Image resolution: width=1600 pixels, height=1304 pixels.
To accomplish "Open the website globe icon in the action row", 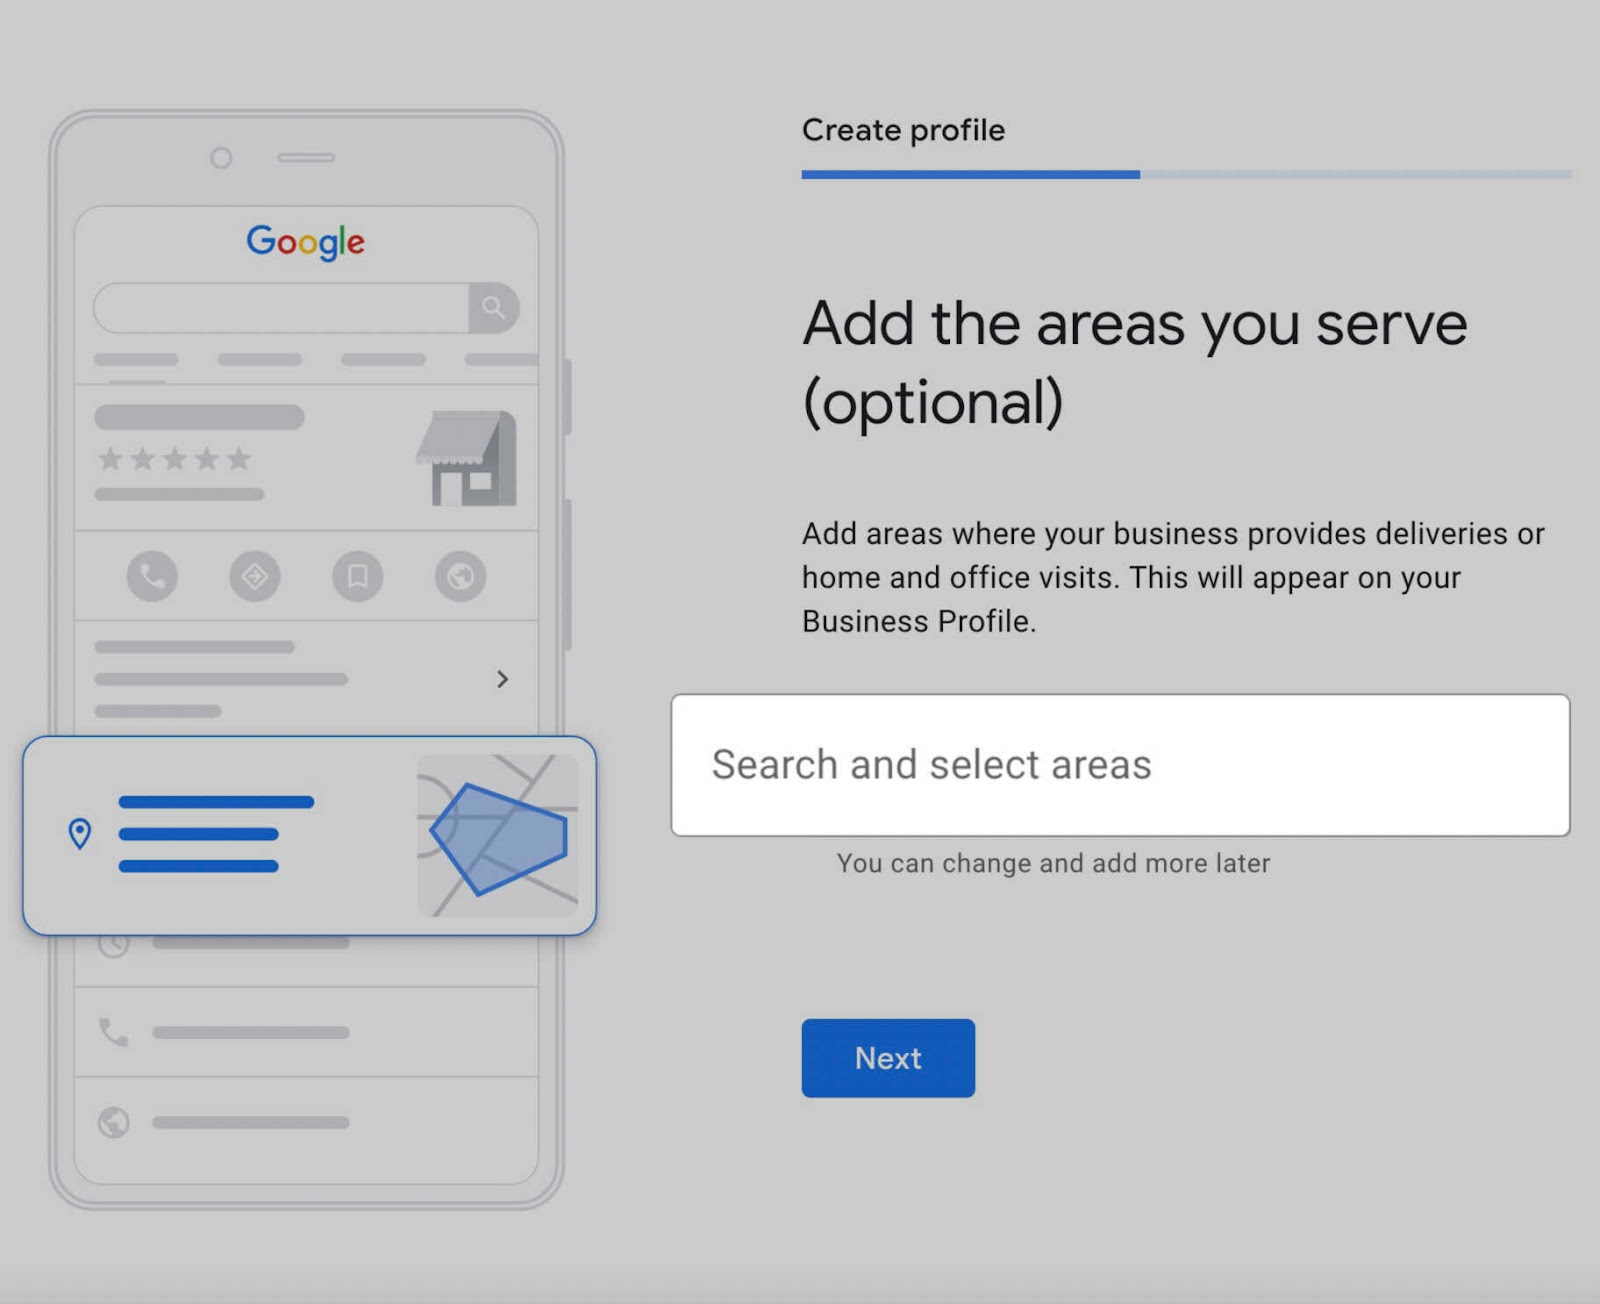I will [x=461, y=577].
